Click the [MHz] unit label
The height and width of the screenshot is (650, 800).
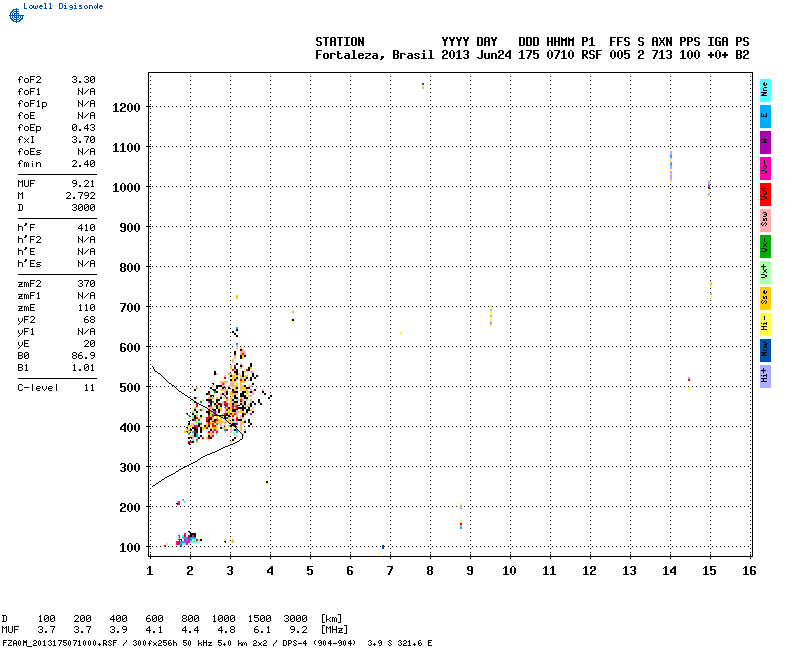(x=334, y=630)
